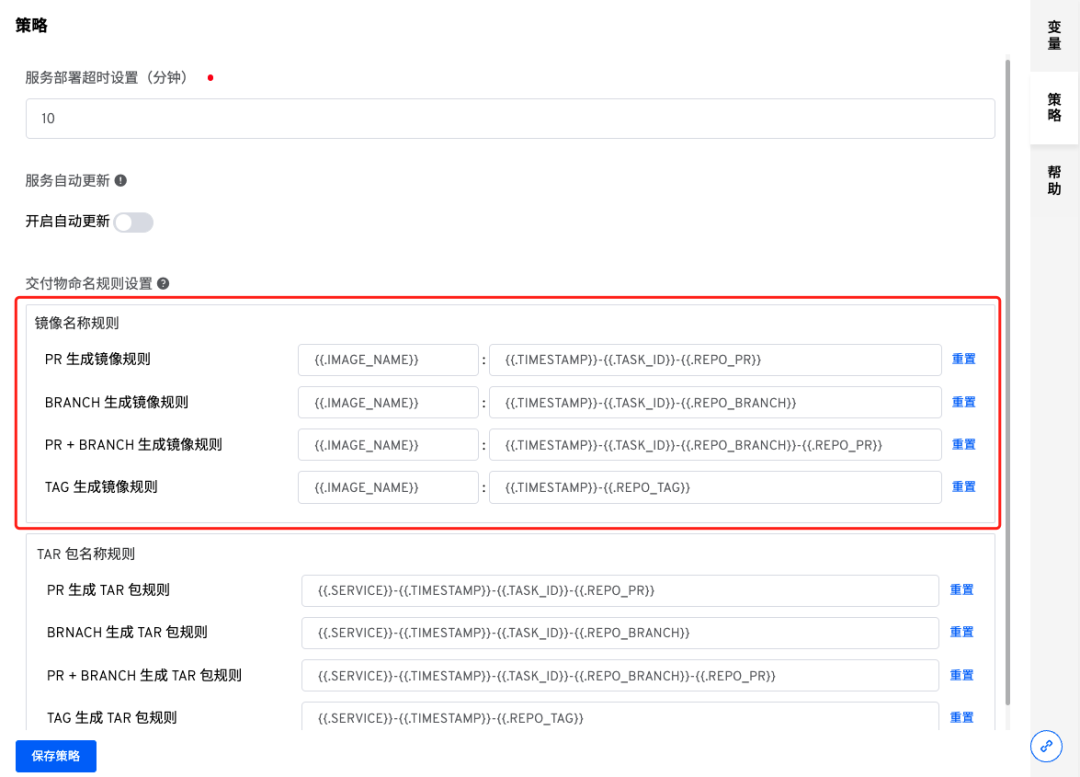
Task: Click the TAG 生成 TAR 包规则 input field
Action: 620,717
